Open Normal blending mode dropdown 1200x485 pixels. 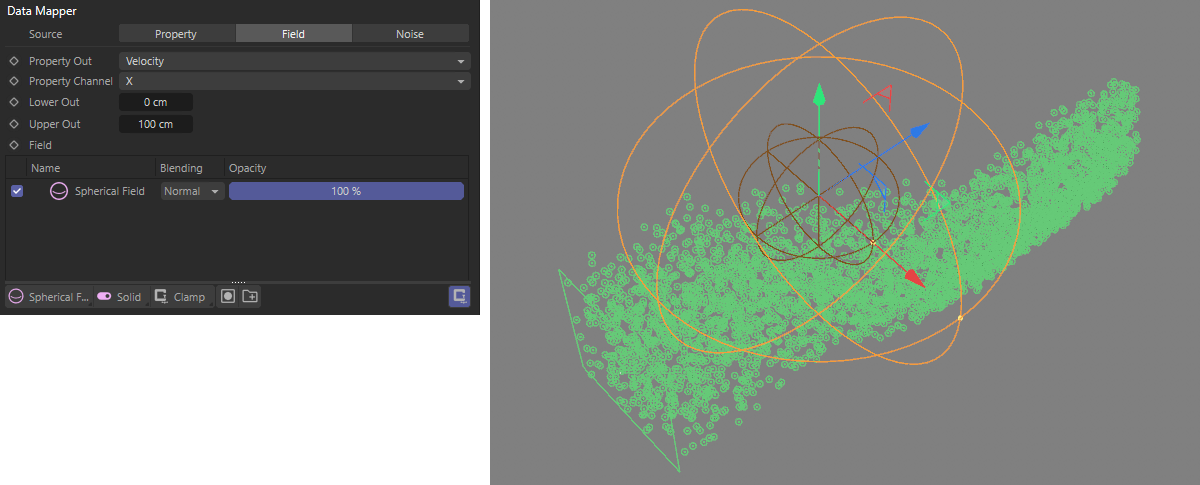(193, 191)
